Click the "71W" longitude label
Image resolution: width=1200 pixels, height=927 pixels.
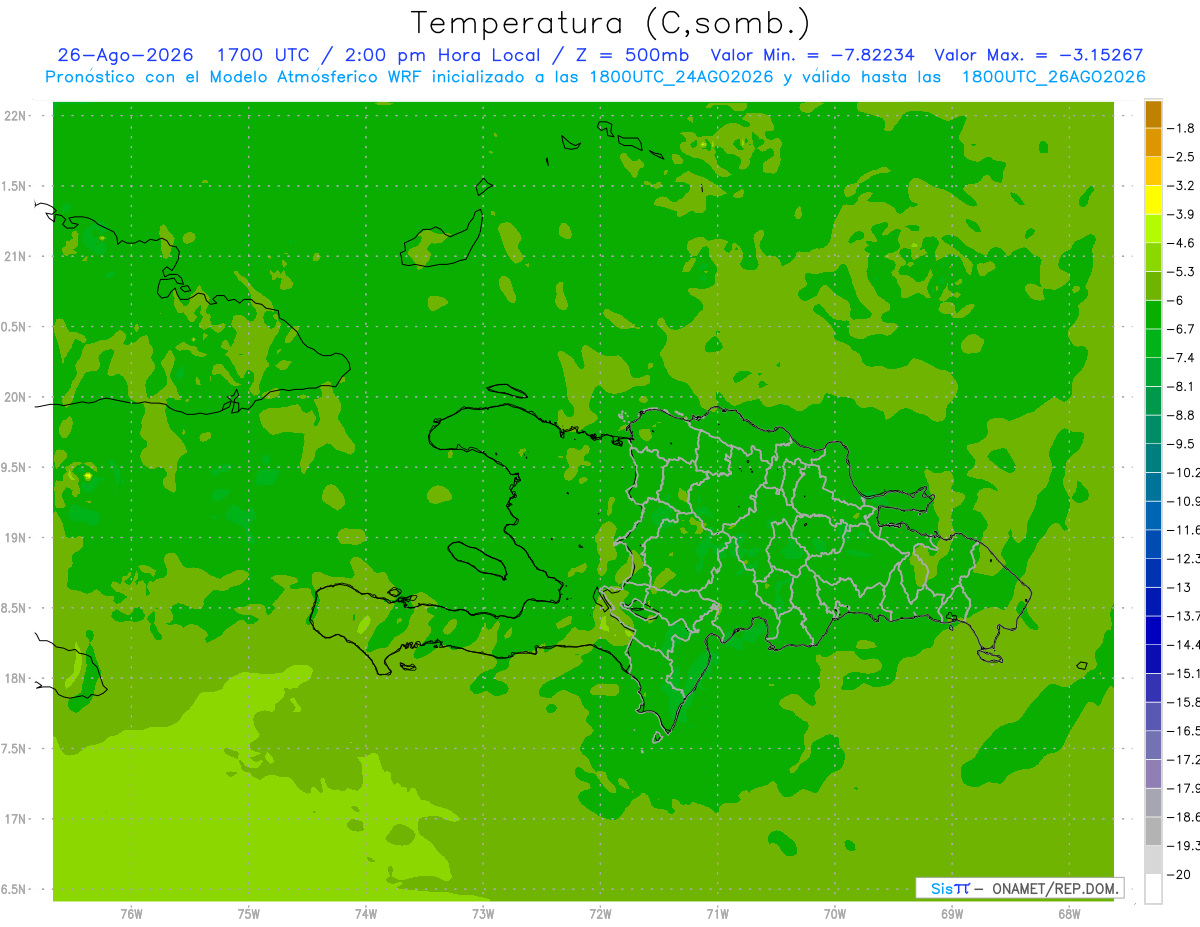pos(717,914)
